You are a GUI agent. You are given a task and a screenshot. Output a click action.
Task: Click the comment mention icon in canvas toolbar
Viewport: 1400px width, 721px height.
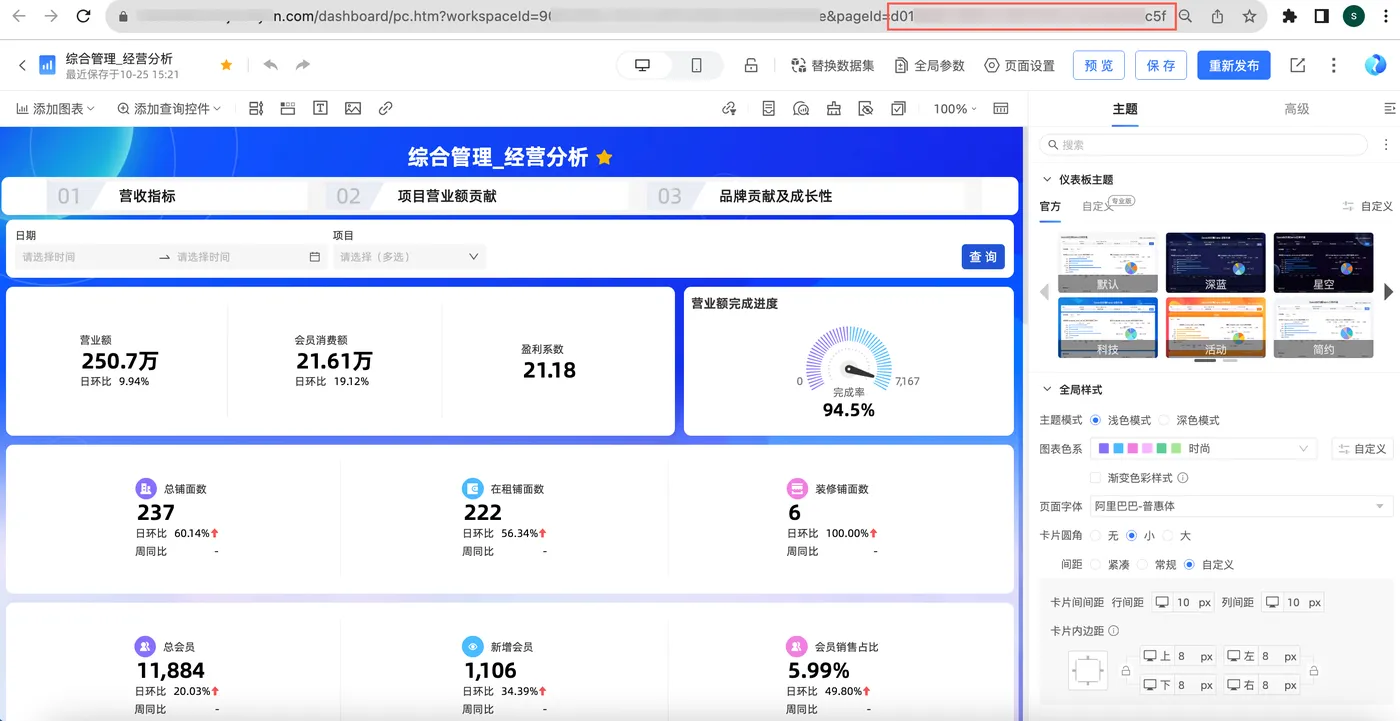pos(801,109)
